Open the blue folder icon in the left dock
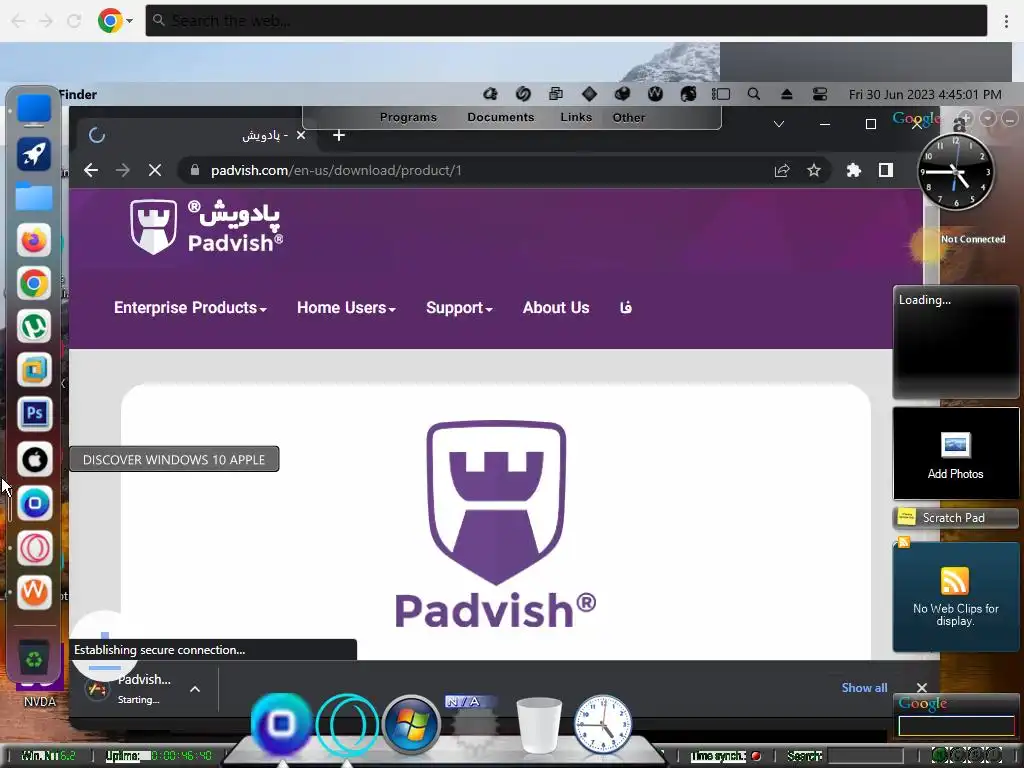This screenshot has width=1024, height=768. 34,197
